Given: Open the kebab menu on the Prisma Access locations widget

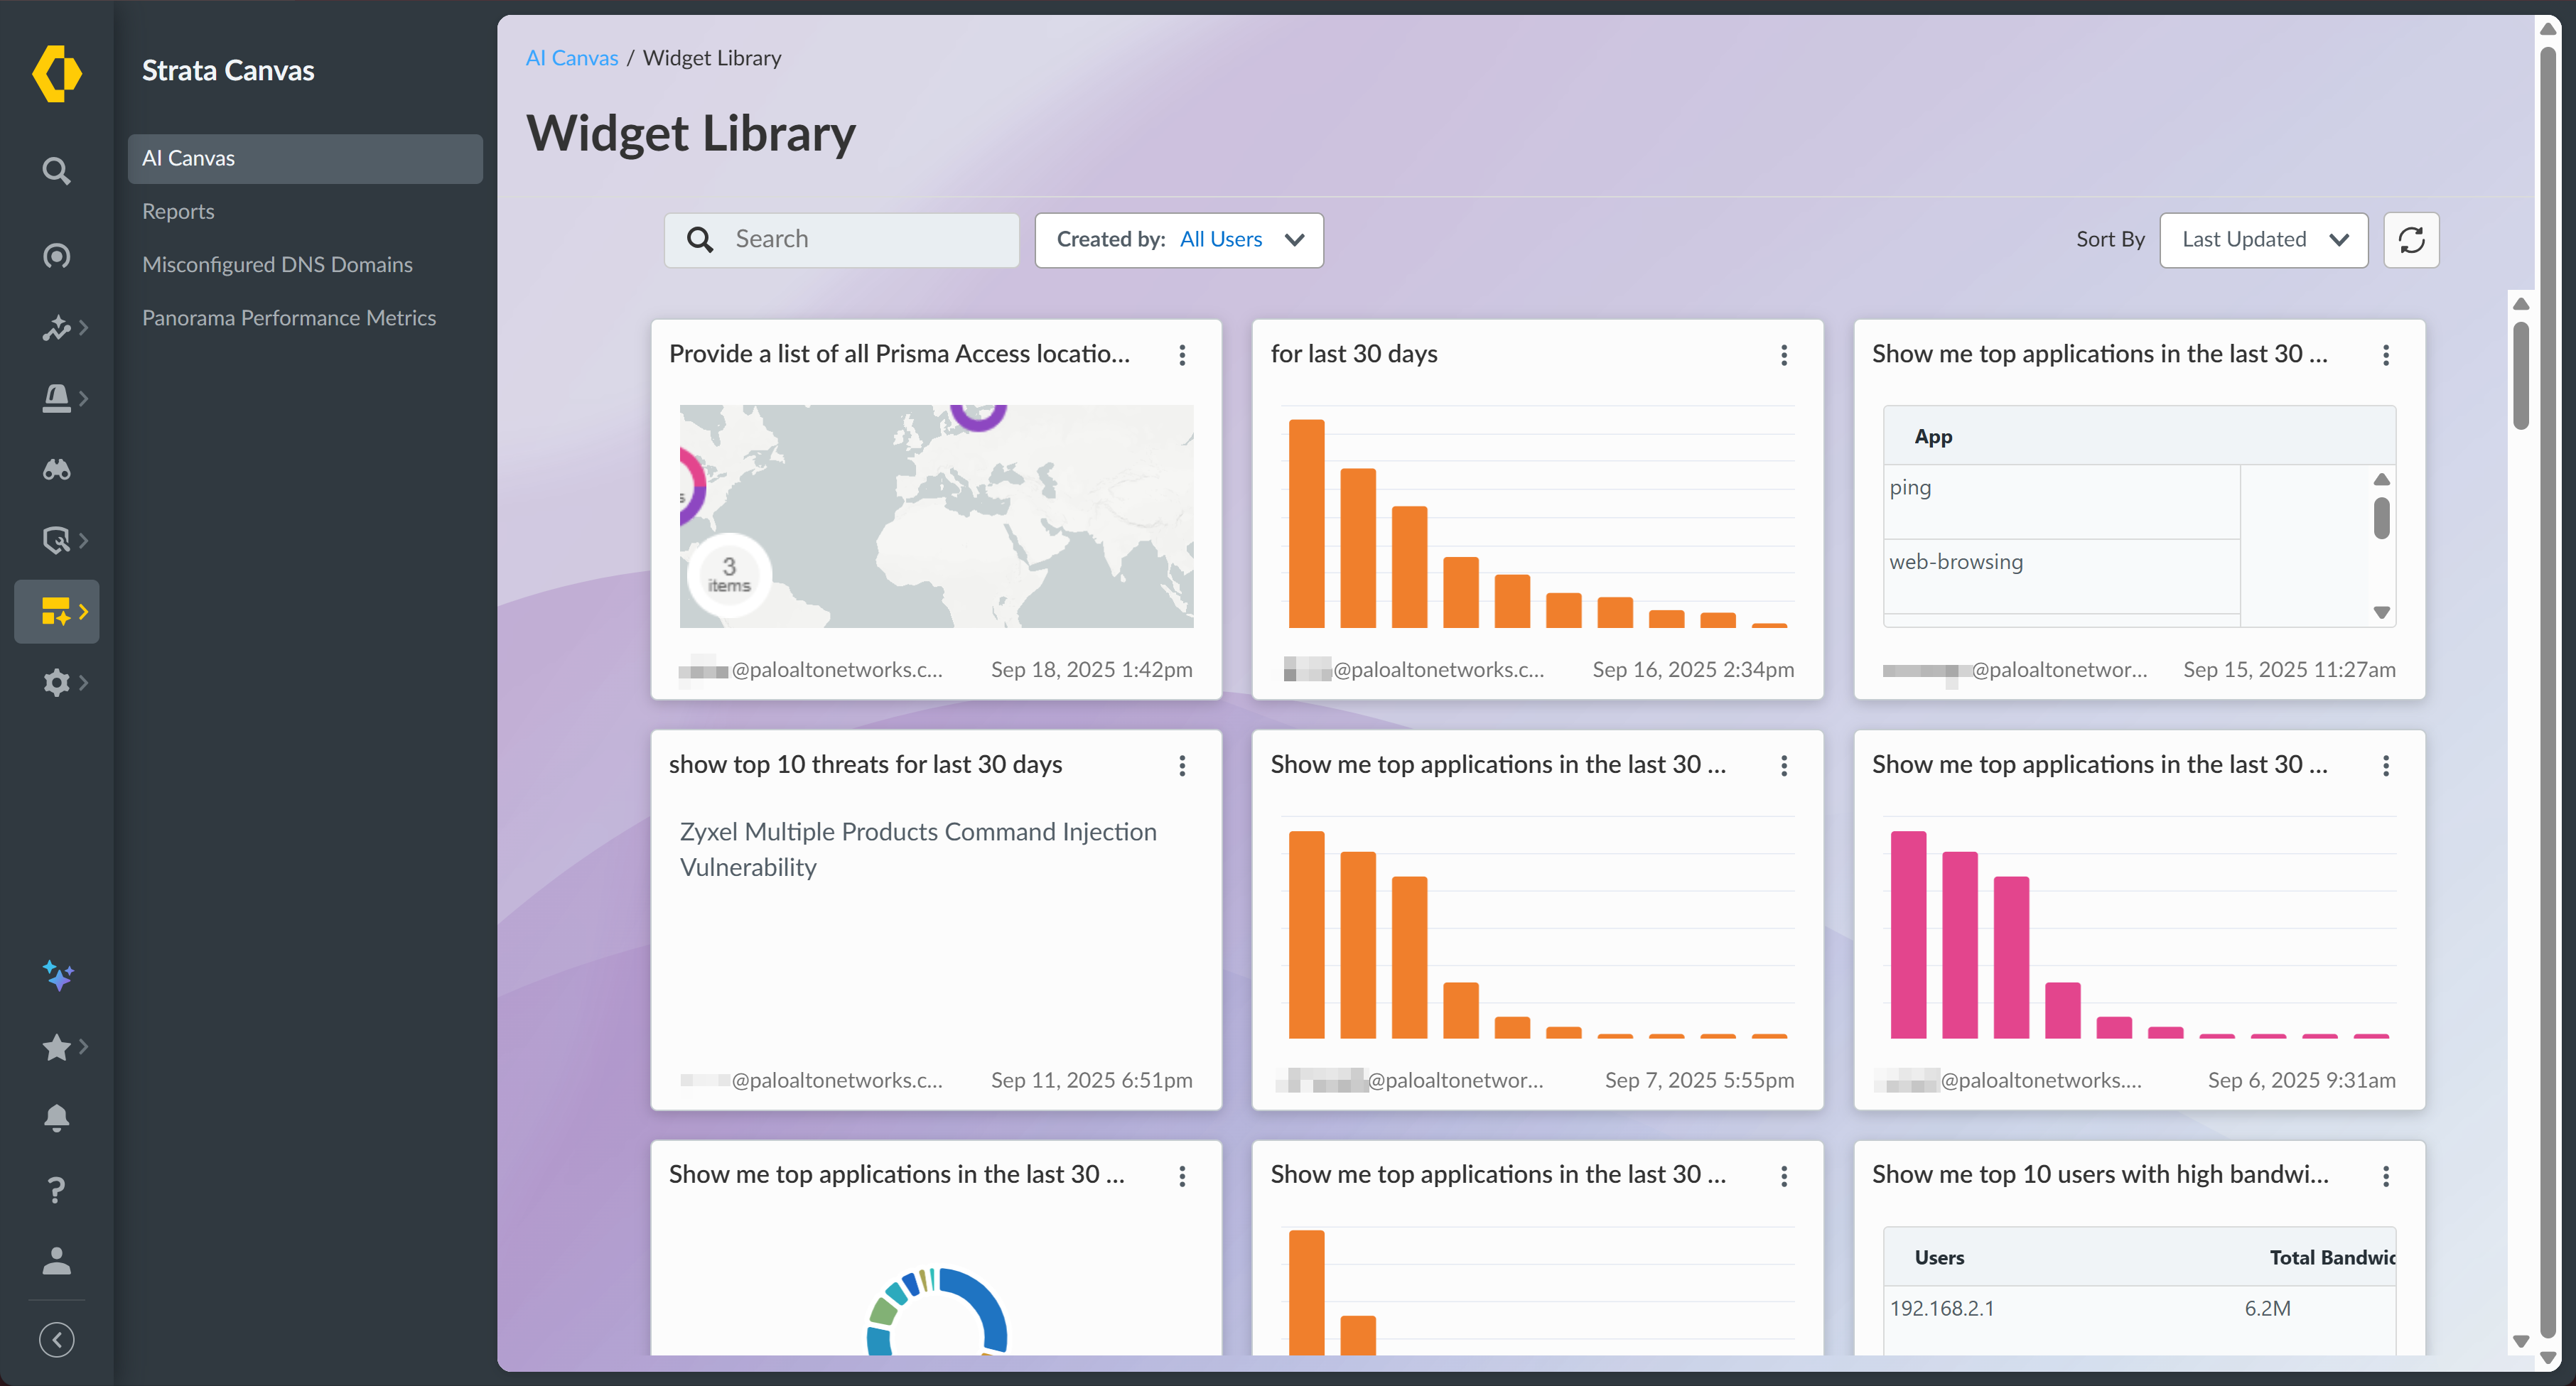Looking at the screenshot, I should 1182,355.
